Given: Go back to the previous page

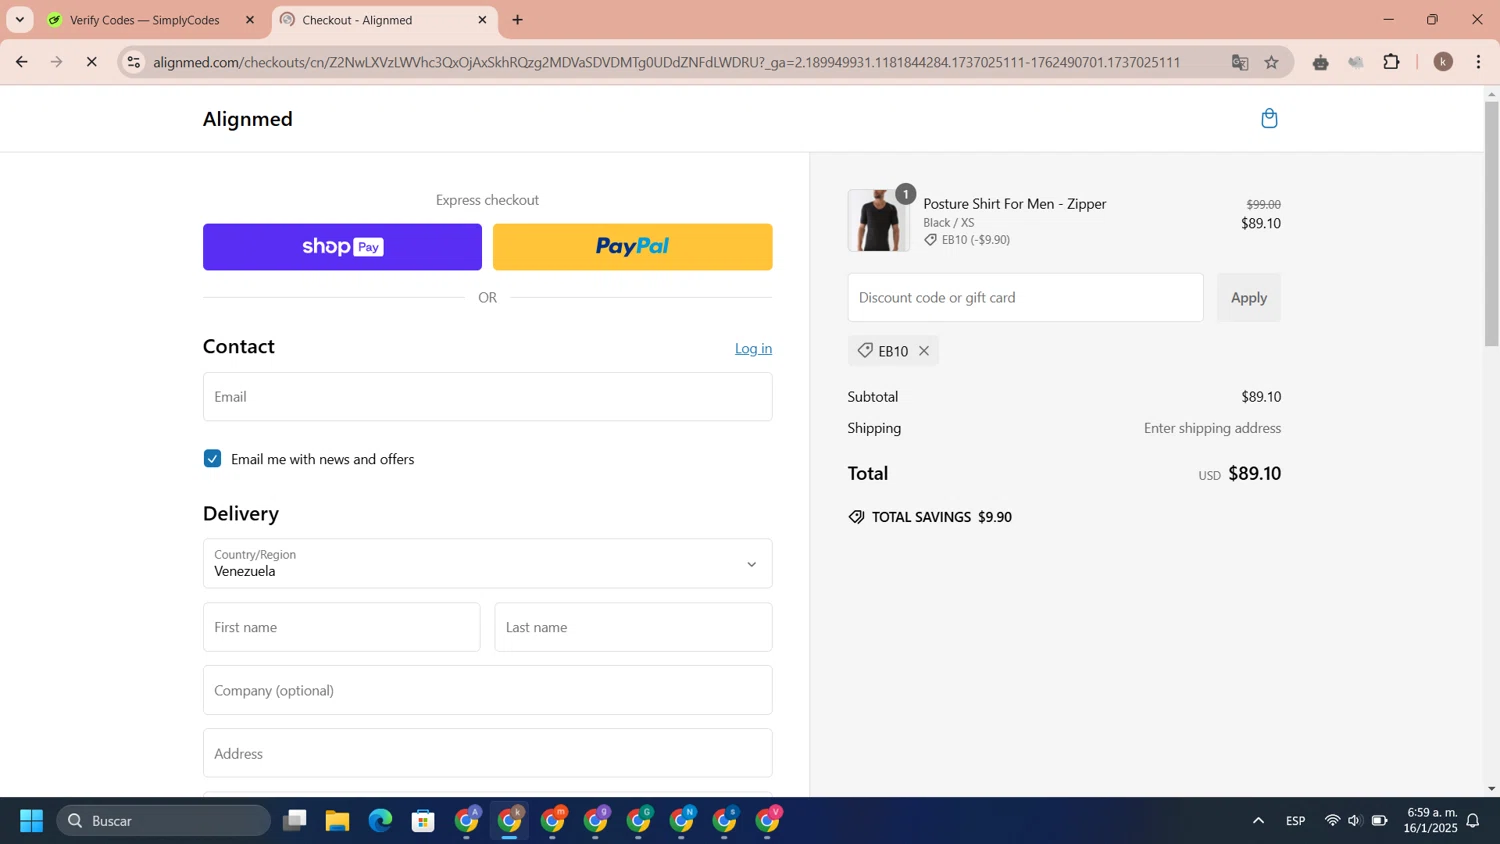Looking at the screenshot, I should pyautogui.click(x=22, y=62).
